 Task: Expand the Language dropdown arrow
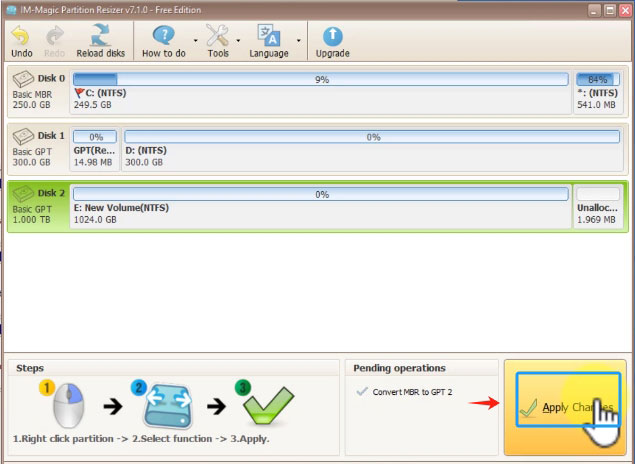(298, 40)
